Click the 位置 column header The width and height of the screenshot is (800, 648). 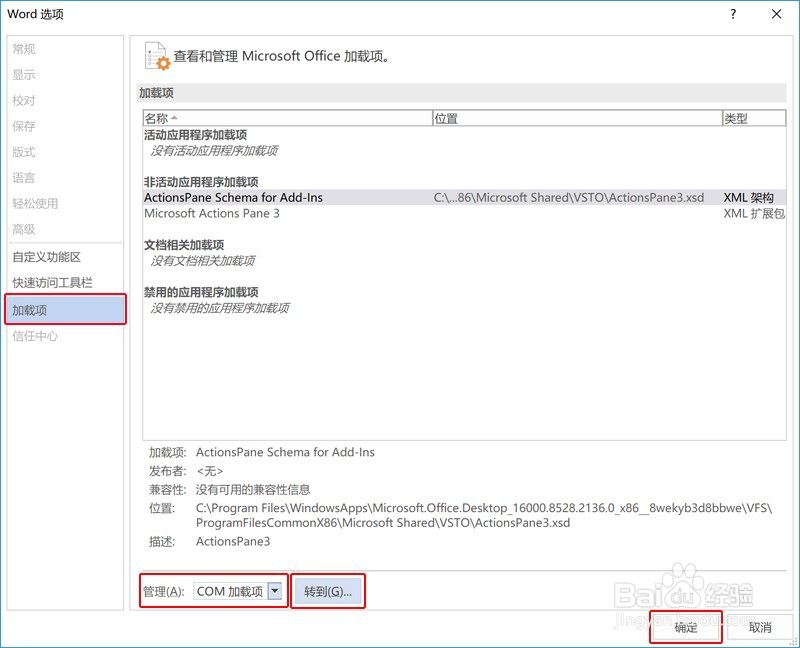click(x=578, y=118)
